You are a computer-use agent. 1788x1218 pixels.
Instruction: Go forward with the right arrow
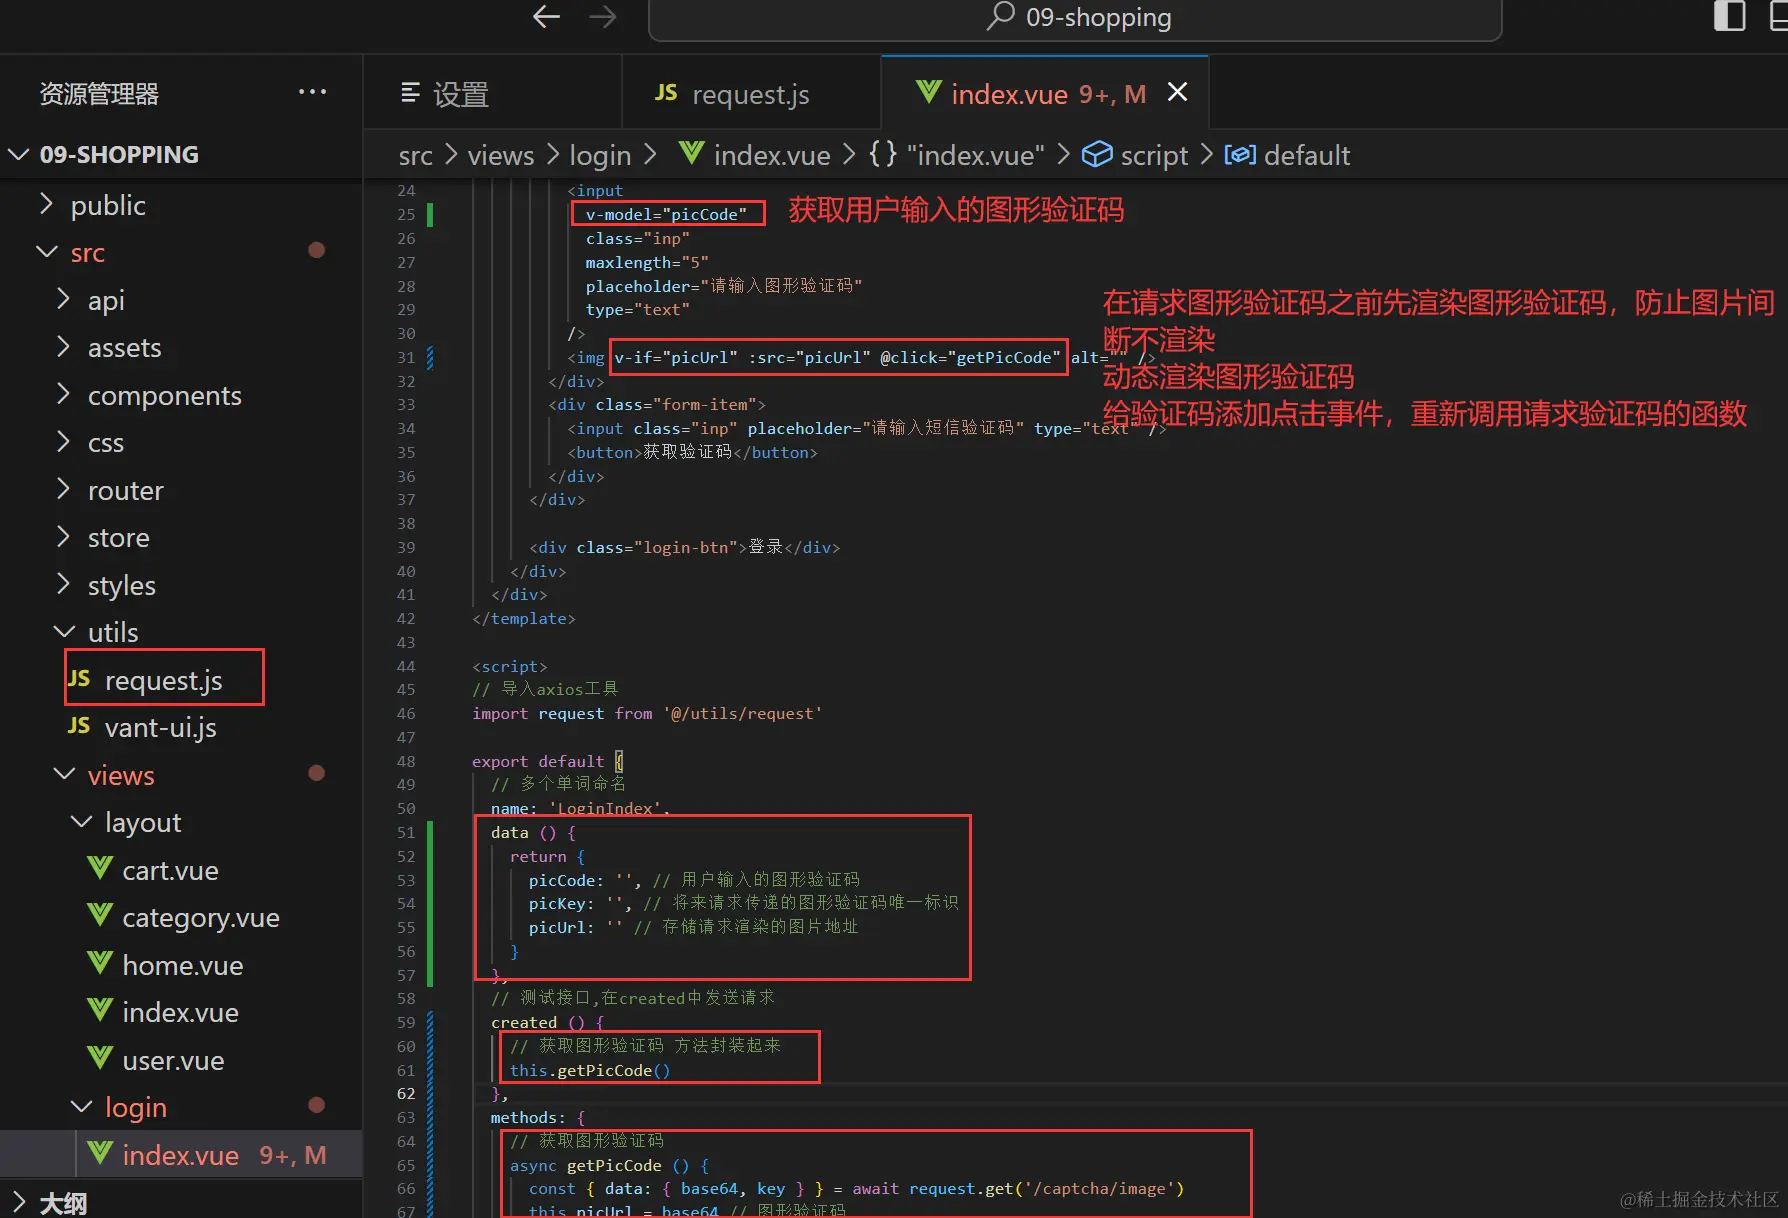coord(603,16)
